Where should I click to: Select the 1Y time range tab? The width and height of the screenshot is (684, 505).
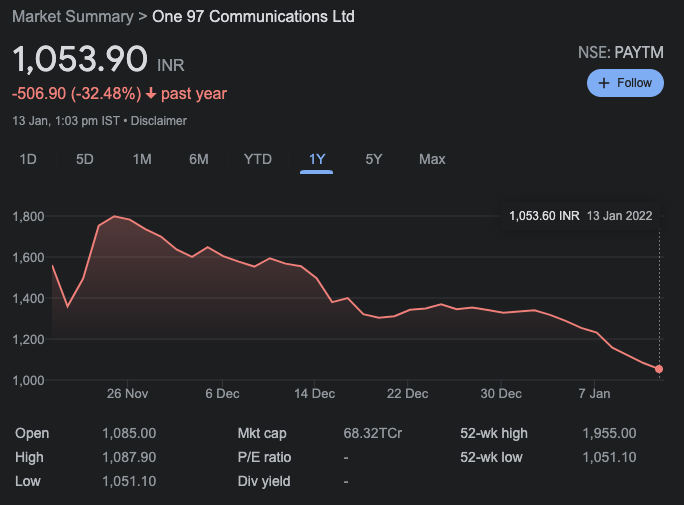pos(317,159)
